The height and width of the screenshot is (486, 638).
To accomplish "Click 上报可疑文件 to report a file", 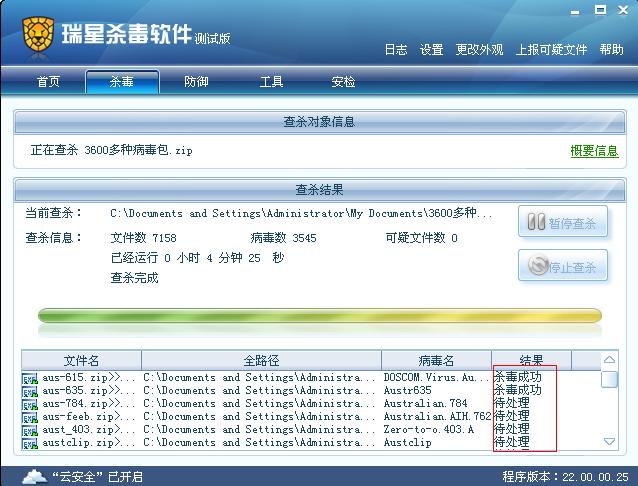I will point(551,50).
